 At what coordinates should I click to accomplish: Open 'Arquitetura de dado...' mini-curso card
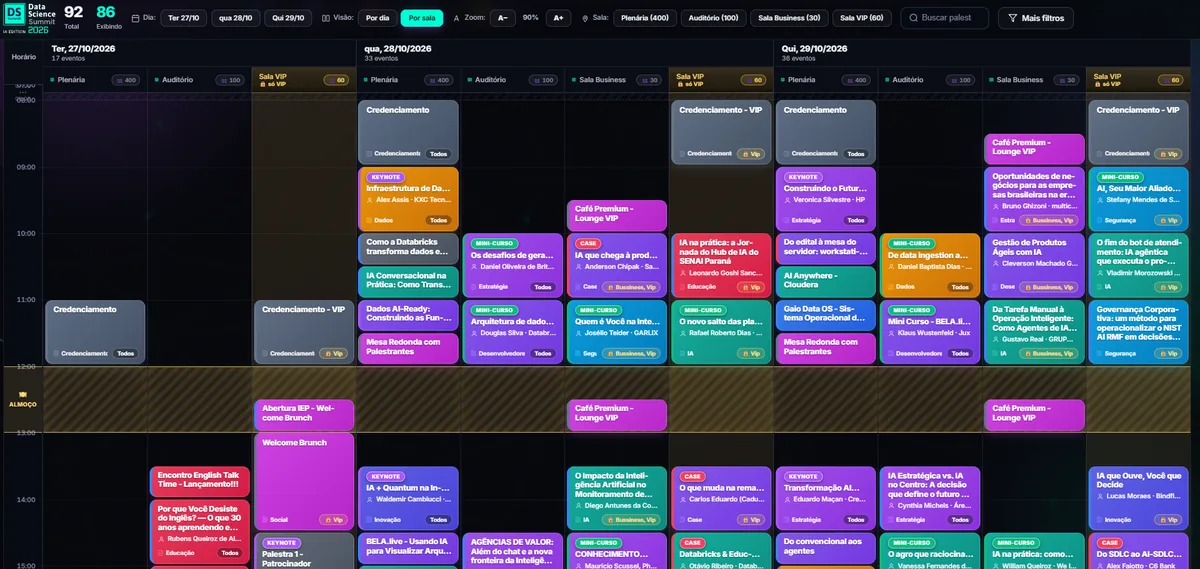click(x=512, y=331)
